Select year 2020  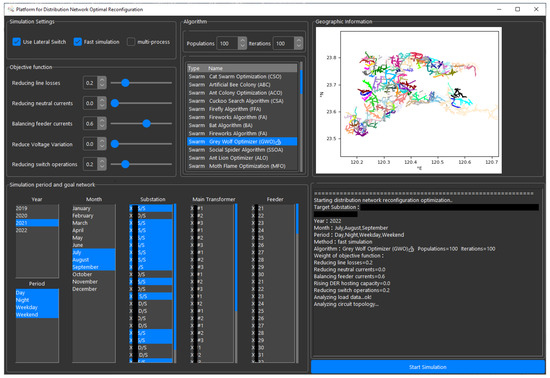(36, 216)
